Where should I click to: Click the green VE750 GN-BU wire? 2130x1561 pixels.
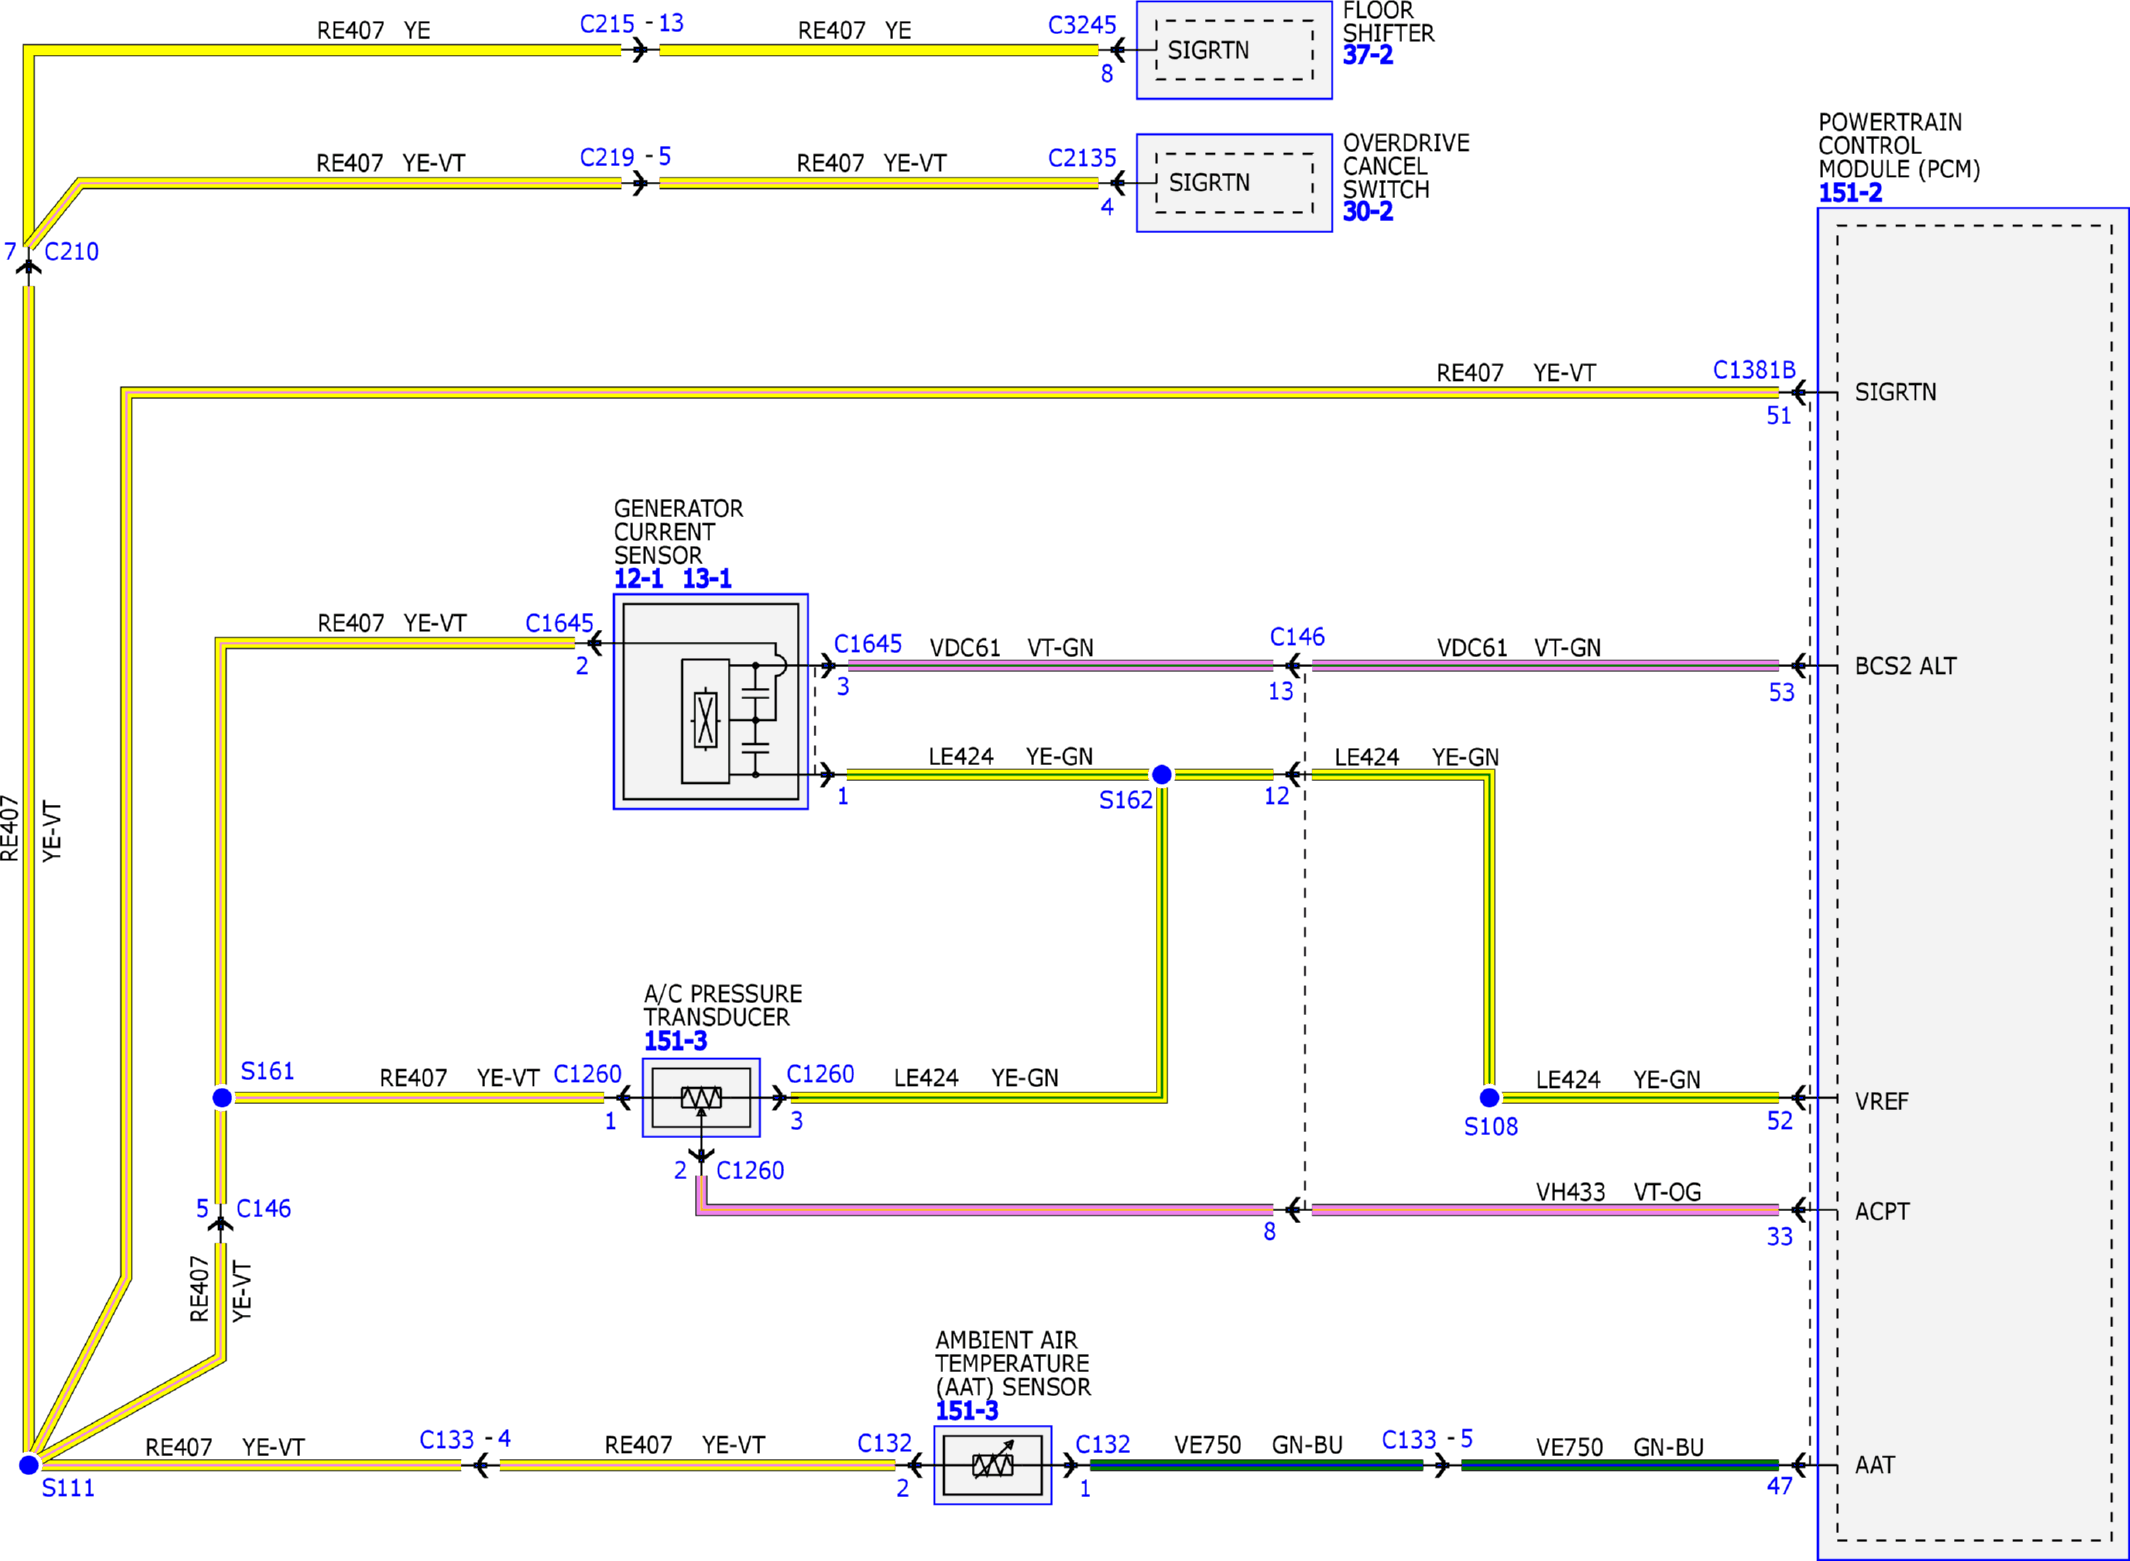coord(1256,1465)
